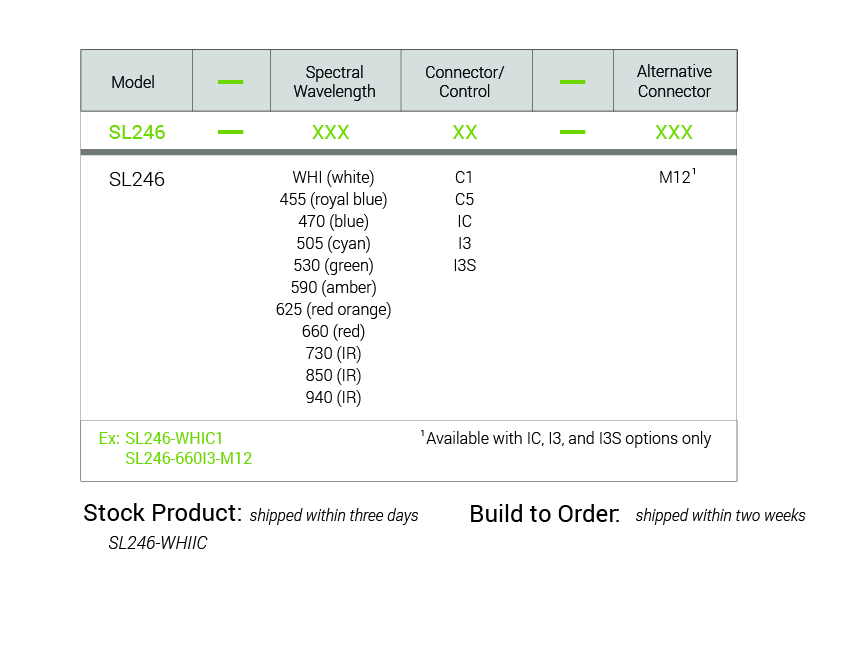Open the stock product SL246-WHIIC
Viewport: 854px width, 655px height.
coord(158,544)
